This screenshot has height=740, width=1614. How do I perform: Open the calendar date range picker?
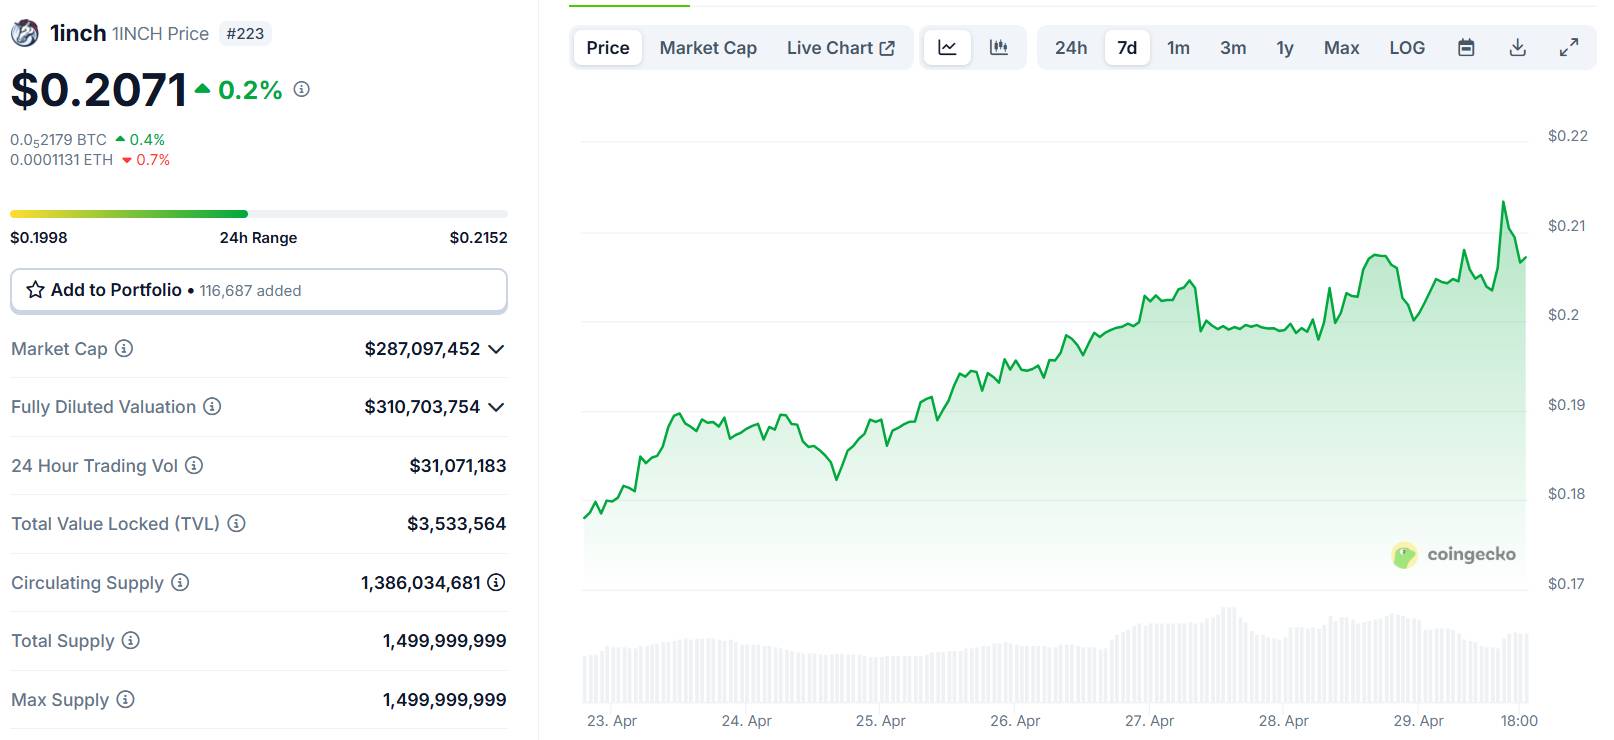click(1466, 47)
